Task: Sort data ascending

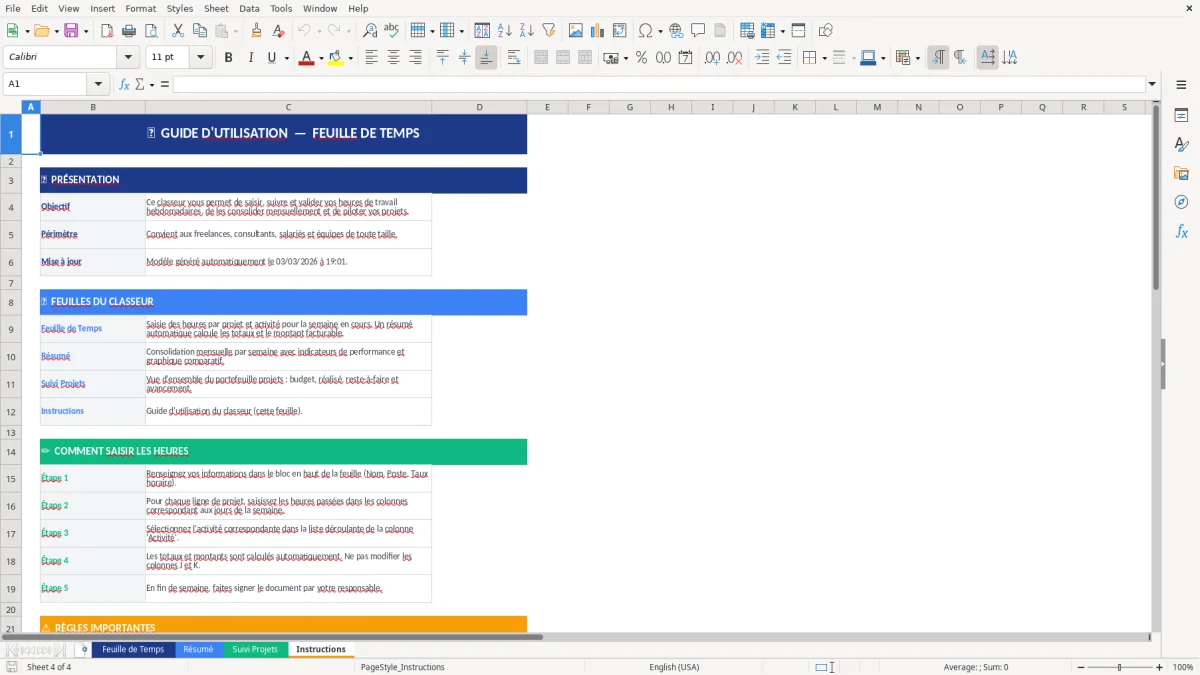Action: pos(506,30)
